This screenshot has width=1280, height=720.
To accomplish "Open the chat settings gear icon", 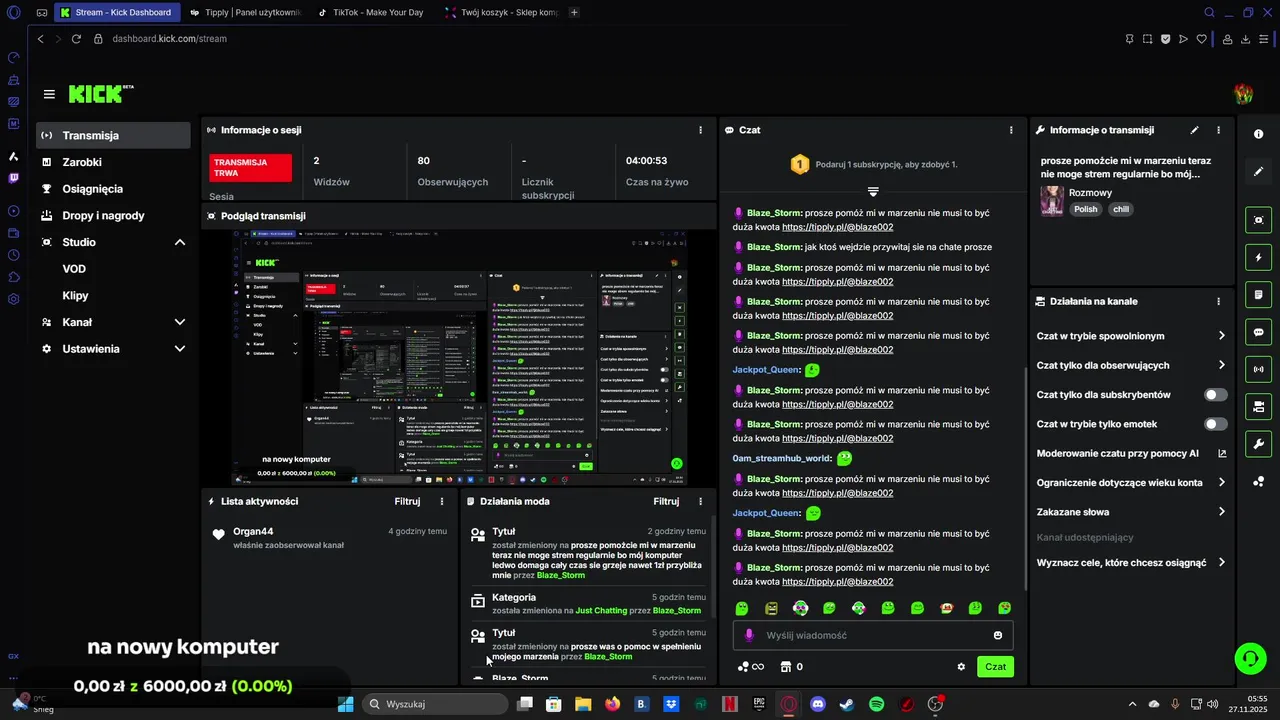I will pos(961,667).
